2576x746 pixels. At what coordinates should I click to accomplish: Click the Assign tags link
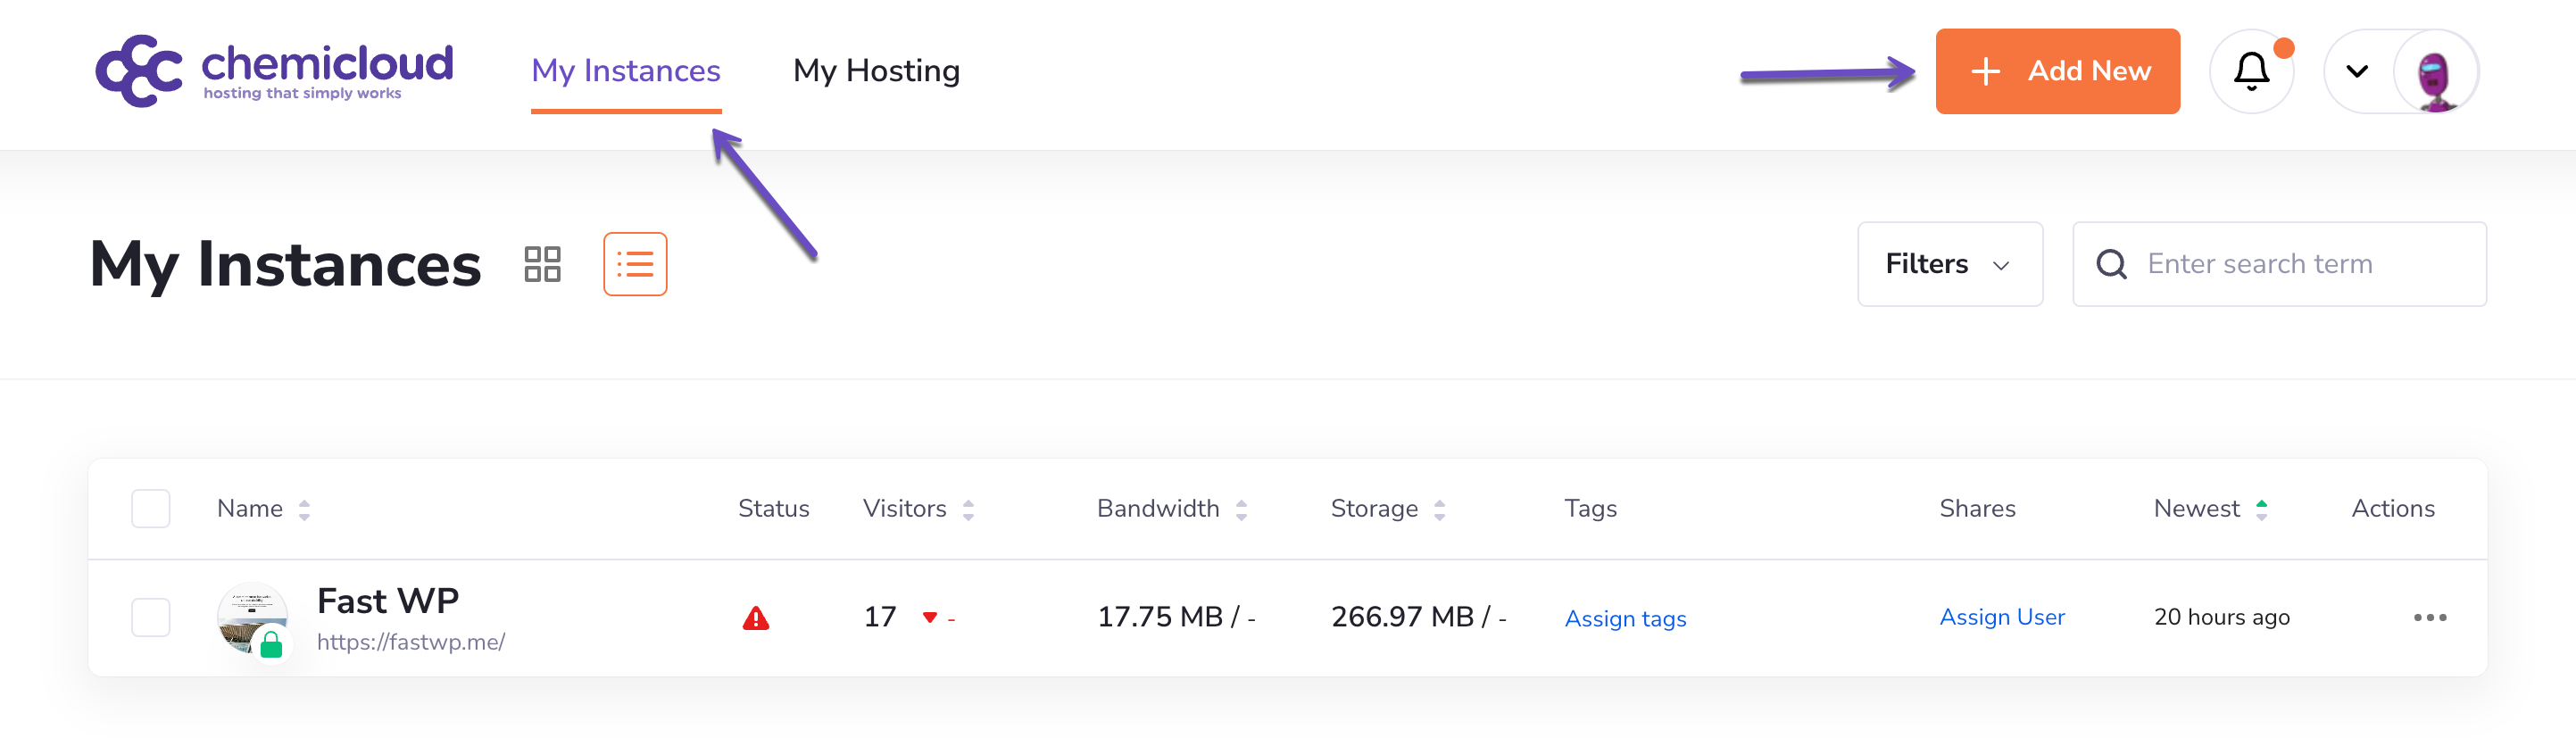pos(1625,618)
